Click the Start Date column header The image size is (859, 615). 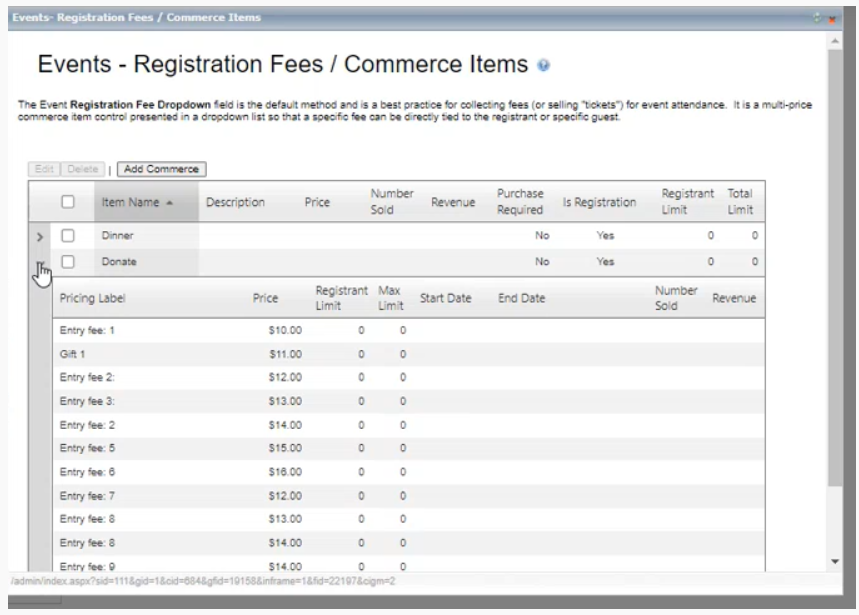[x=445, y=298]
